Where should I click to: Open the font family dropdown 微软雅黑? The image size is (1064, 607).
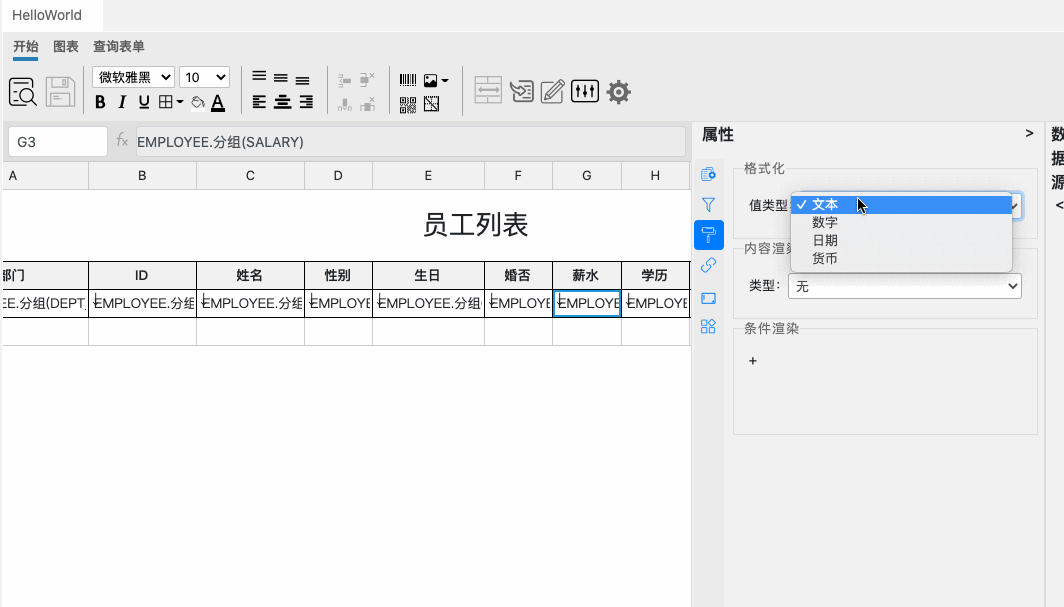click(134, 77)
